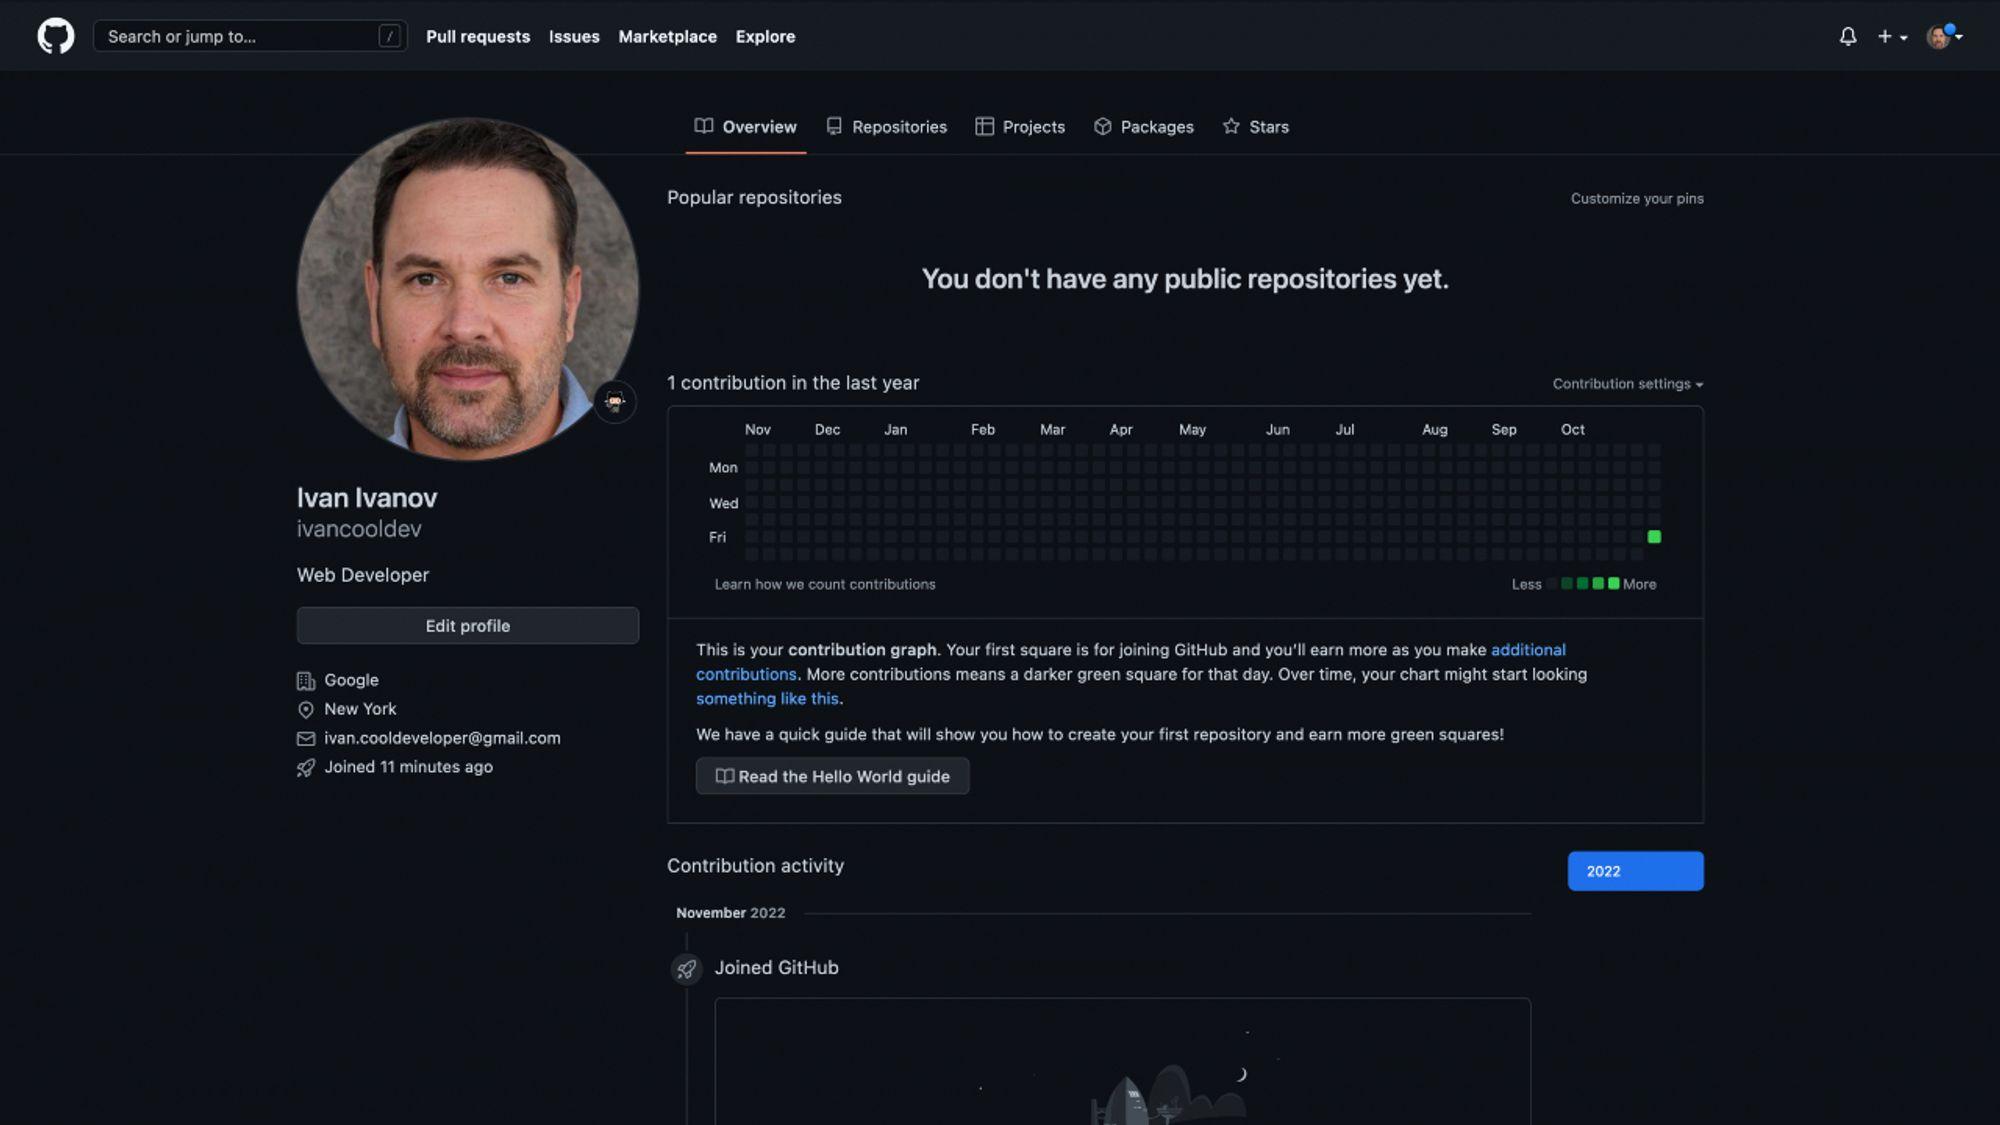Open Pull requests from navigation bar
Screen dimensions: 2000x1125
tap(477, 37)
